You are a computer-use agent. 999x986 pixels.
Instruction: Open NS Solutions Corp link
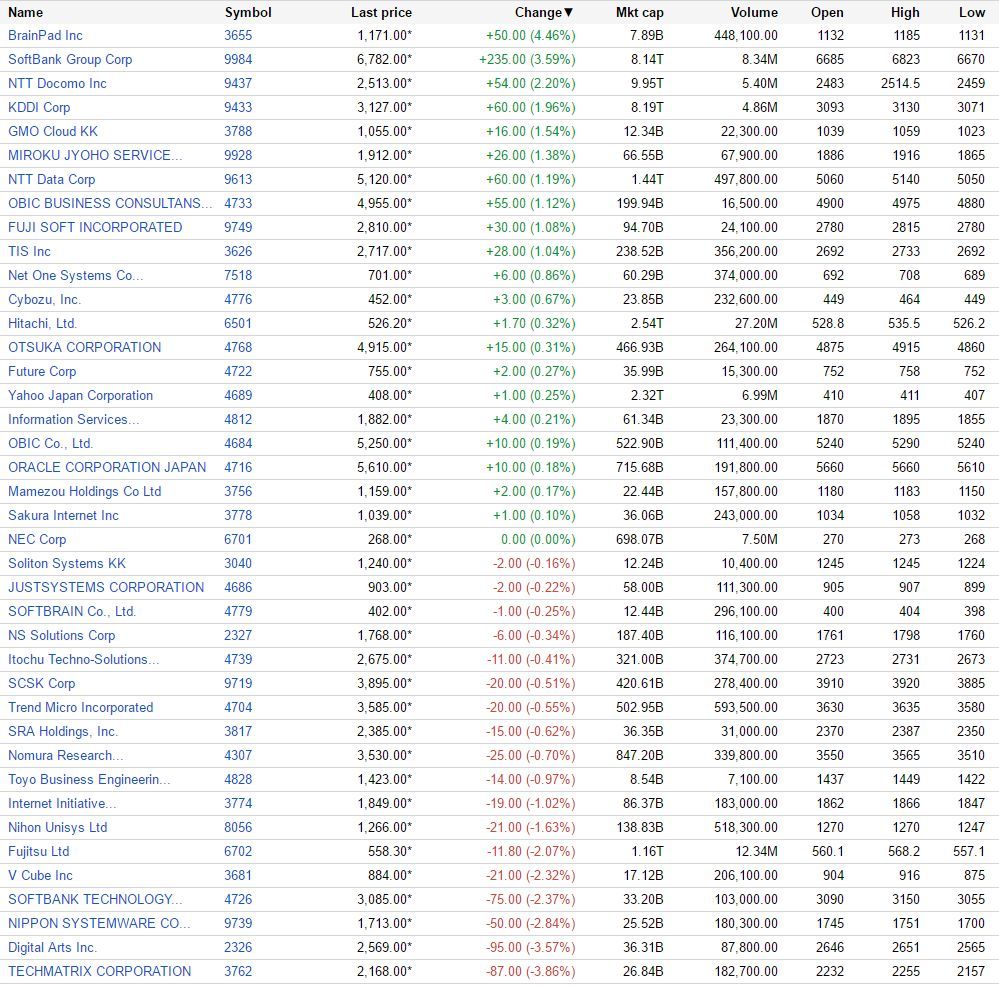[62, 636]
